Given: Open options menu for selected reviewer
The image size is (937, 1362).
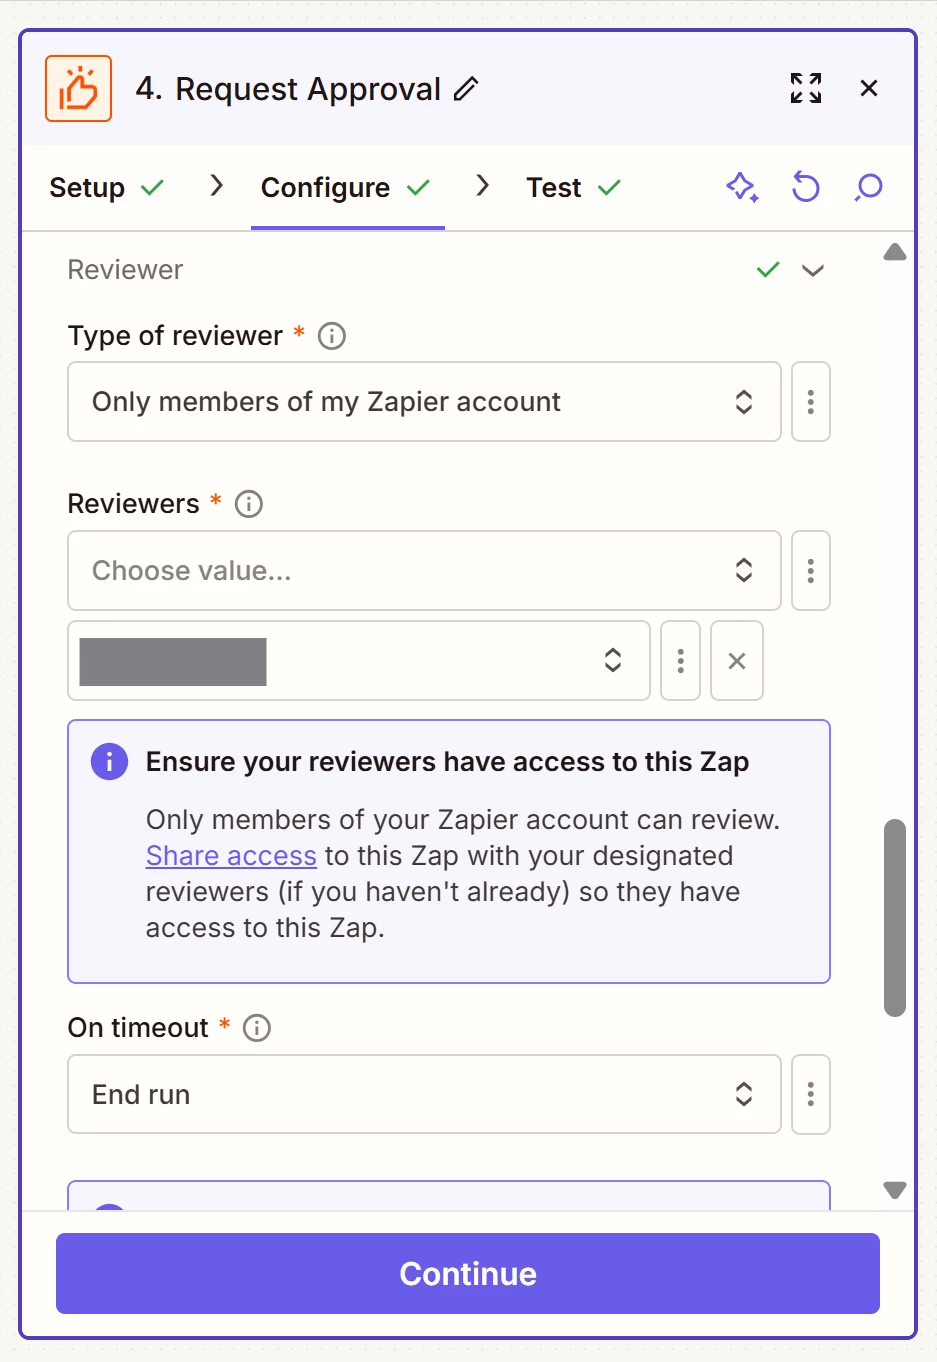Looking at the screenshot, I should pyautogui.click(x=681, y=661).
